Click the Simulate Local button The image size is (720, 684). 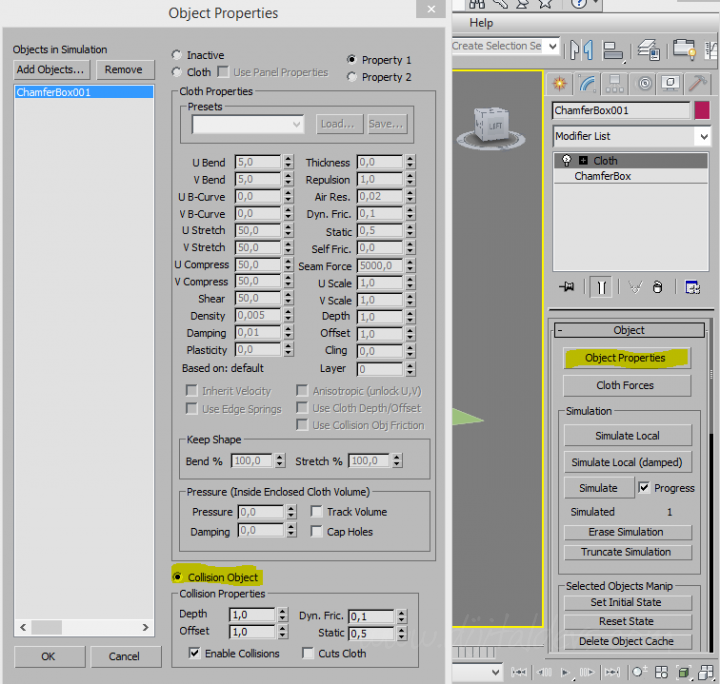coord(627,435)
